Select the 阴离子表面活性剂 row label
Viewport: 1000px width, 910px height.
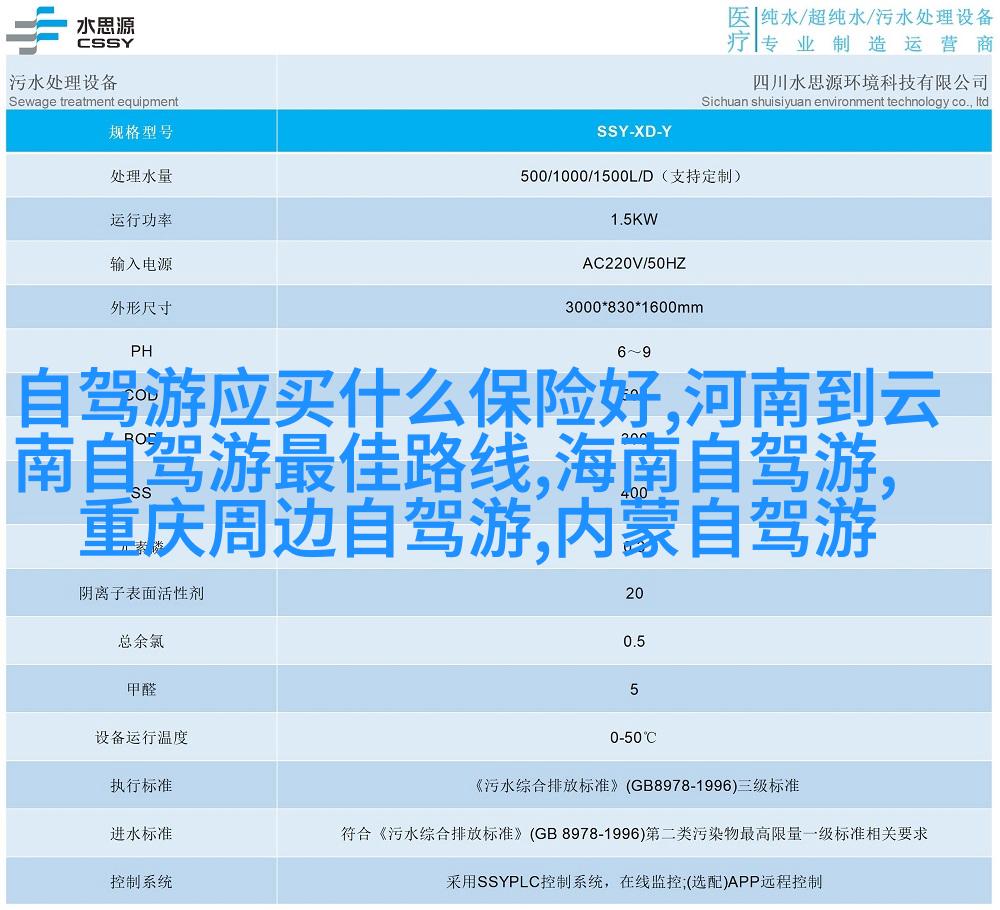pos(141,594)
